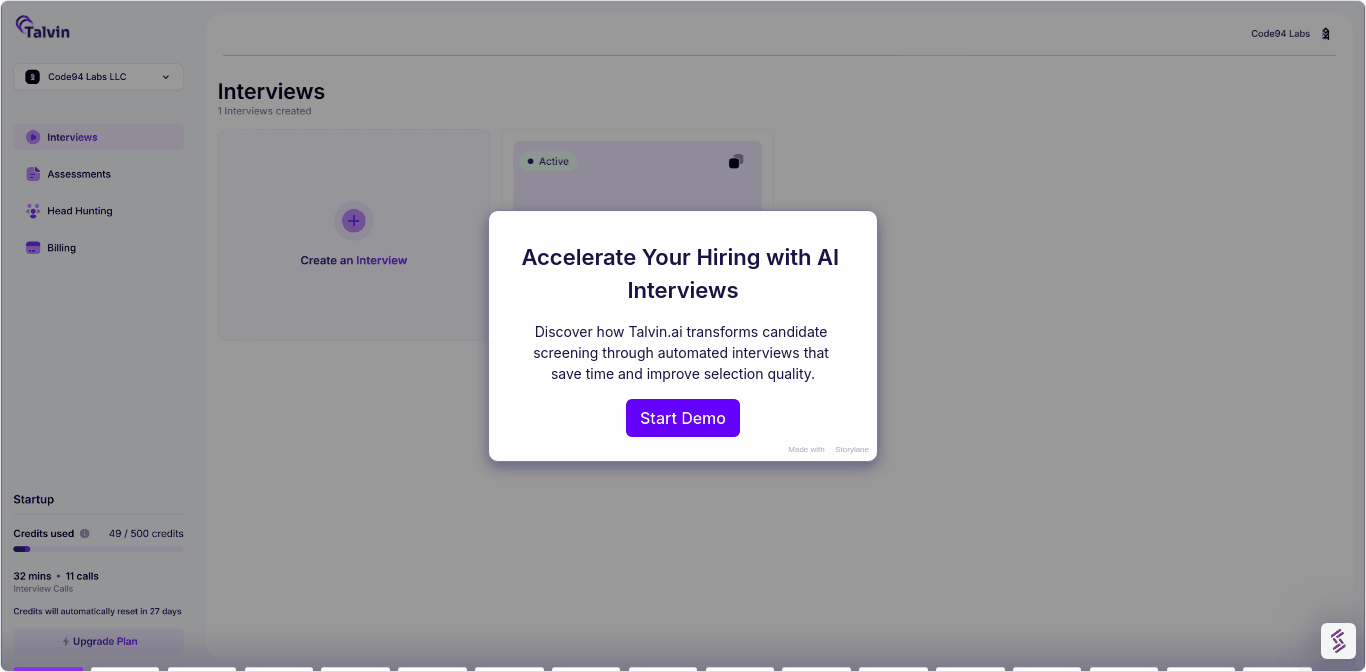
Task: Open the Interviews sidebar menu item
Action: (98, 137)
